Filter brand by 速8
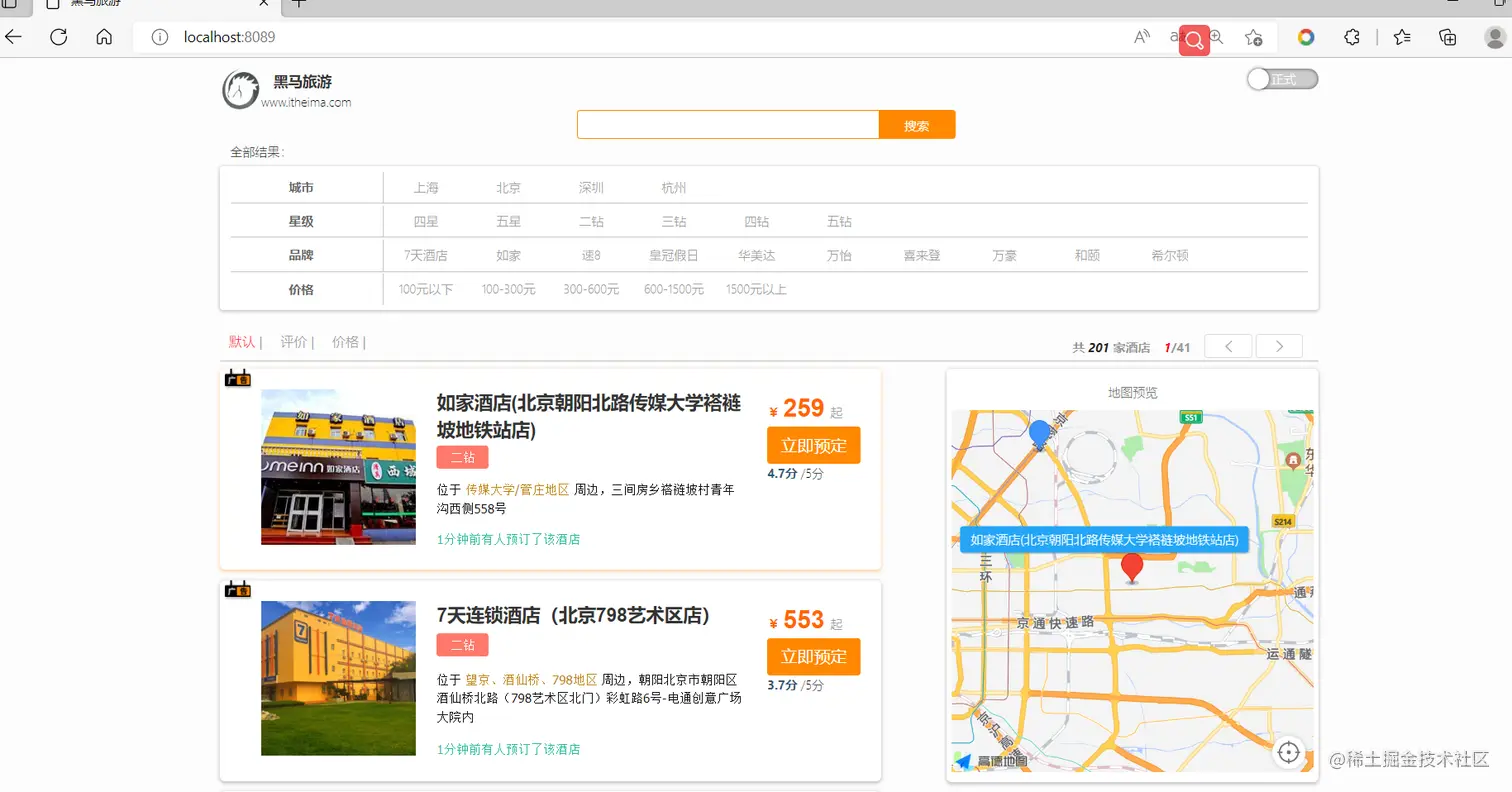 pyautogui.click(x=591, y=256)
